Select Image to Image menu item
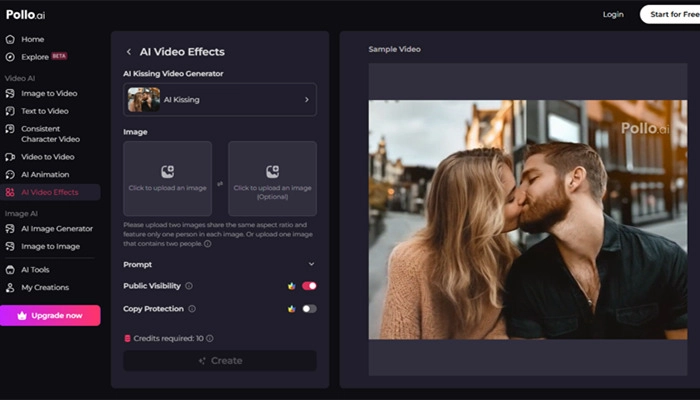Screen dimensions: 700x400 point(50,246)
